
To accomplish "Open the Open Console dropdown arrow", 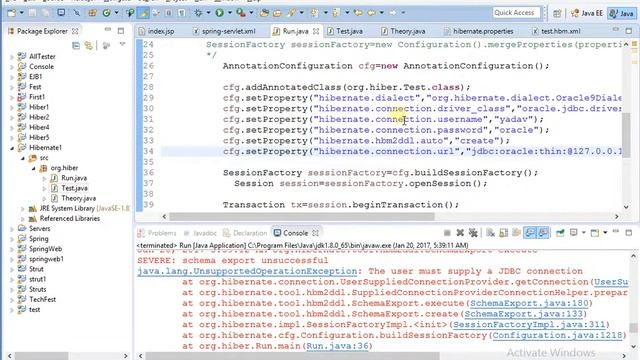I will (605, 233).
